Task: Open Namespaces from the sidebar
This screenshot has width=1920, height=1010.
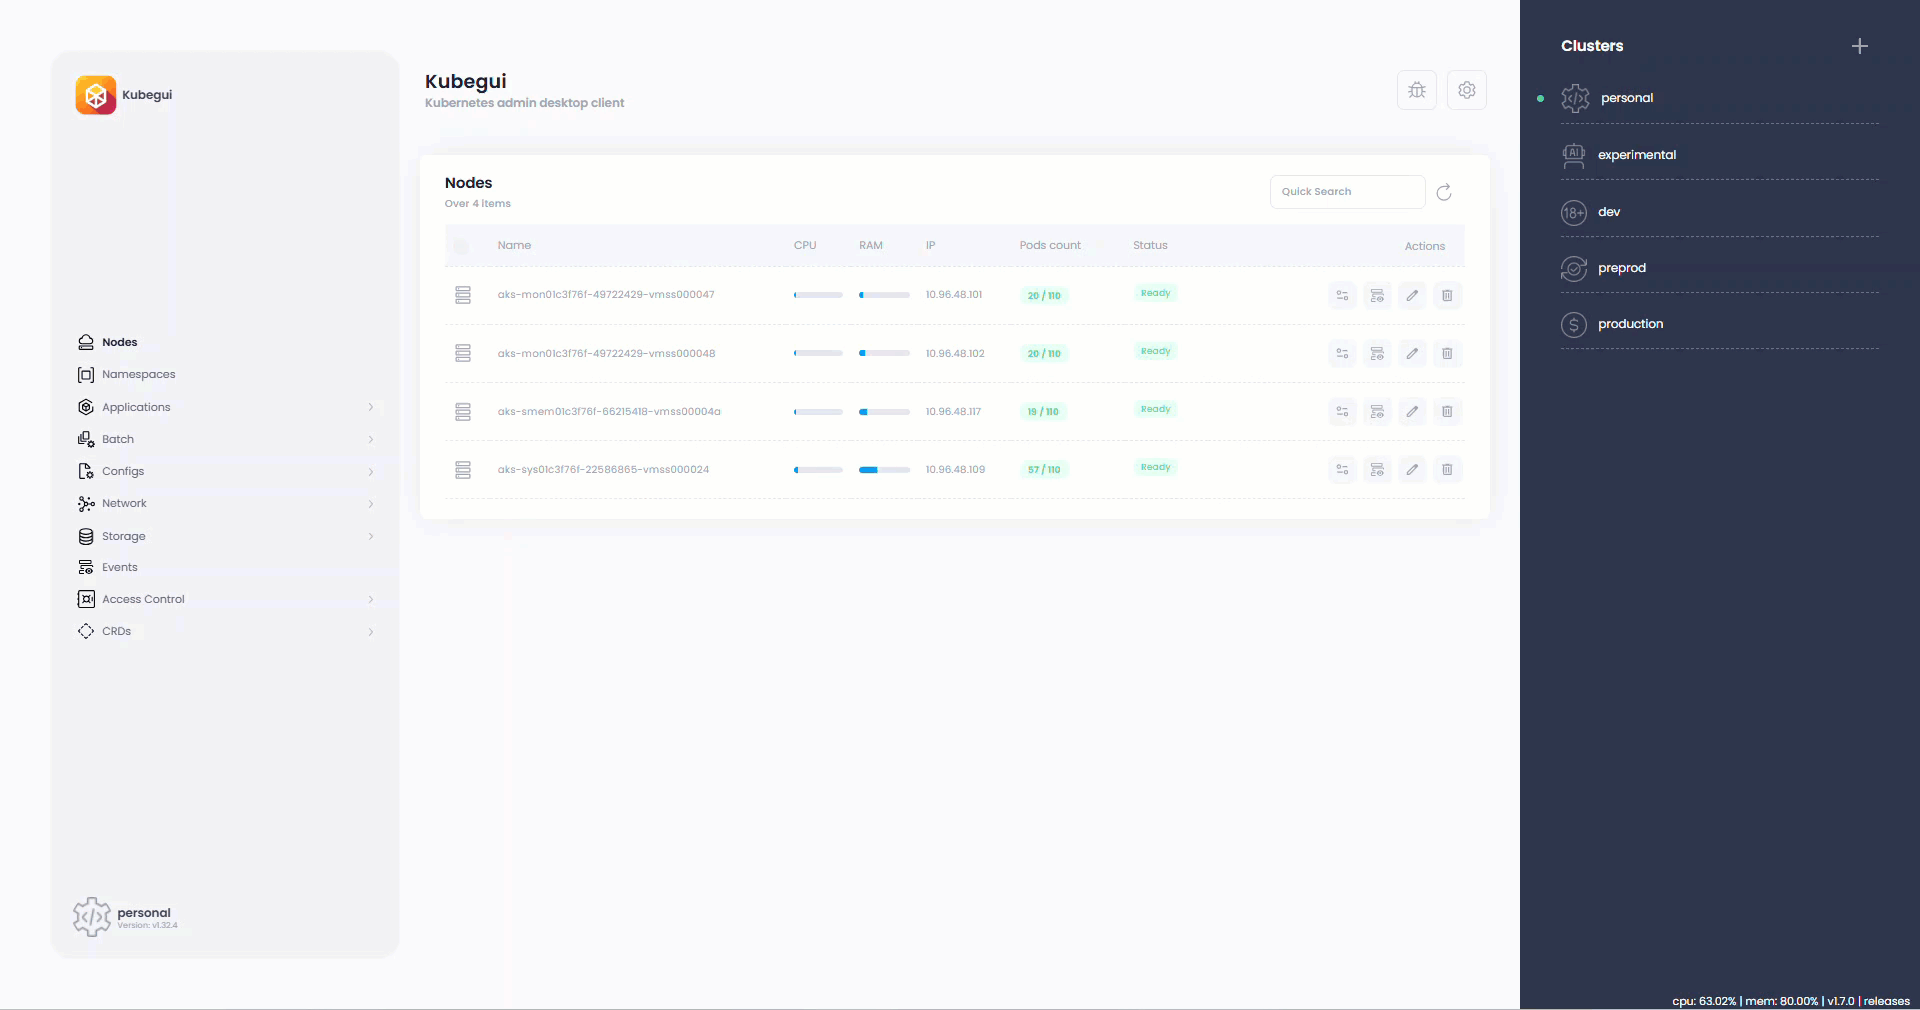Action: (138, 374)
